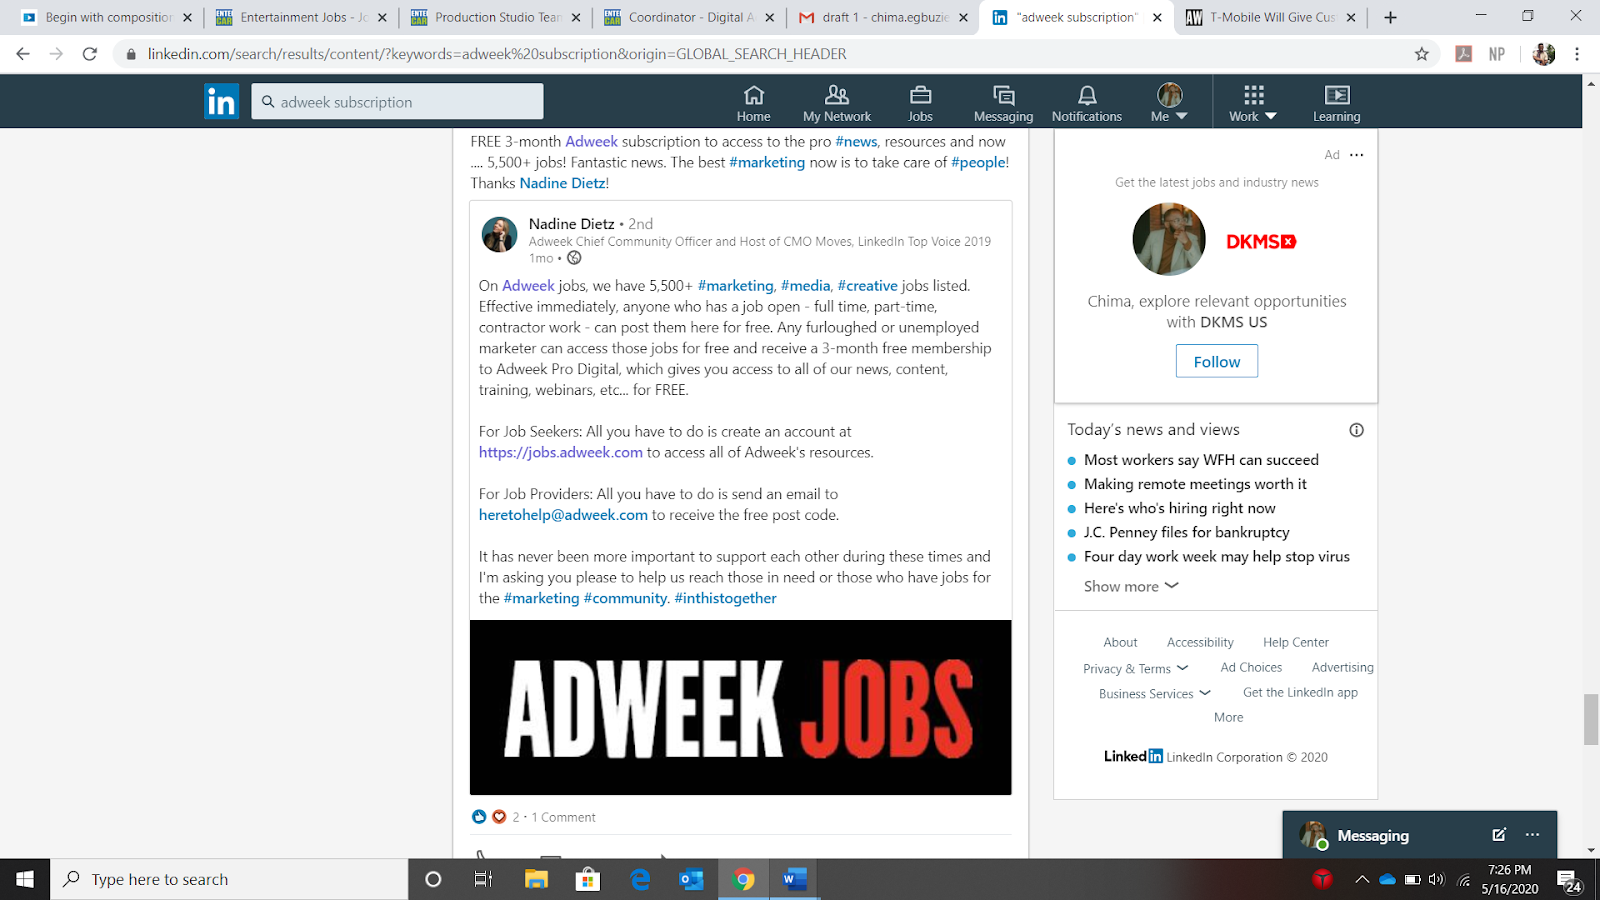Open Microsoft Edge from the taskbar
This screenshot has height=900, width=1600.
click(x=640, y=879)
